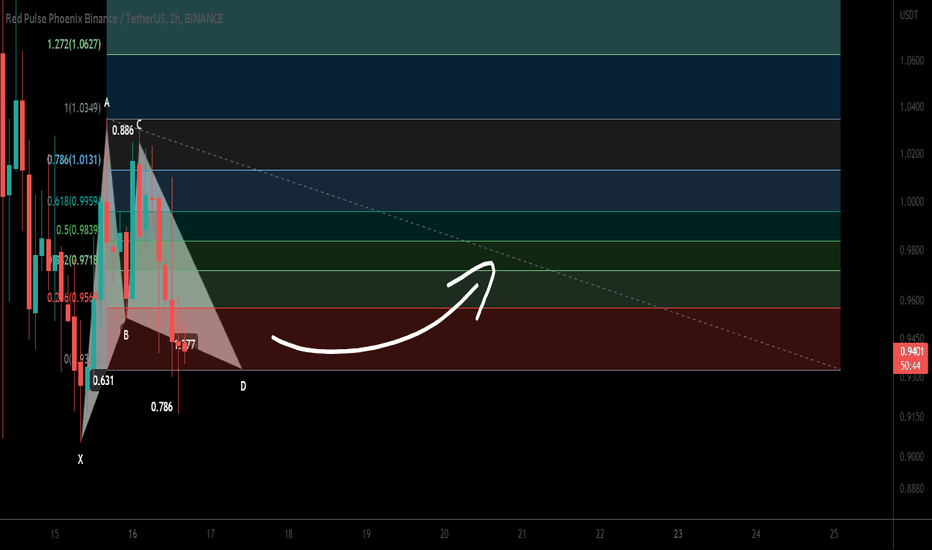Click the 0.9000 price axis label
Image resolution: width=932 pixels, height=550 pixels.
coord(912,457)
